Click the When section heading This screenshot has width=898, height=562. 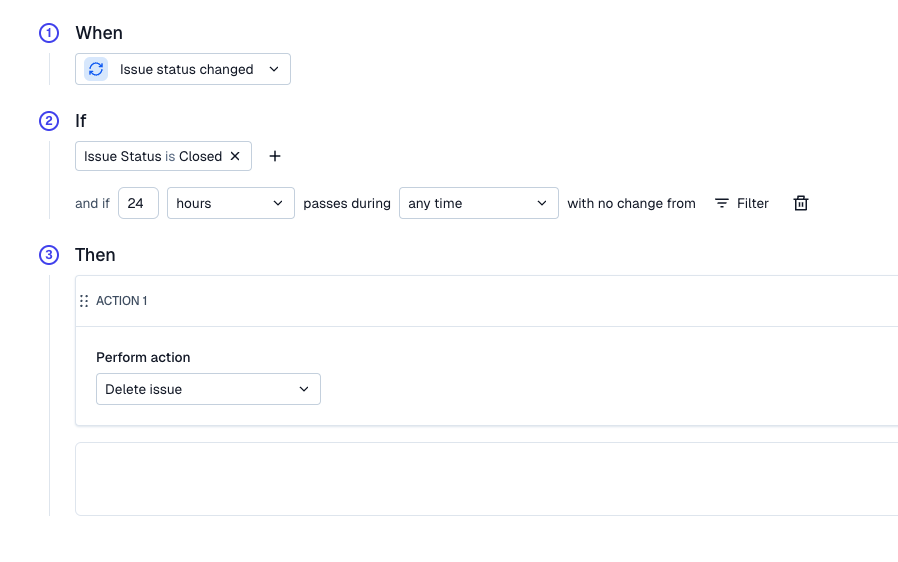click(x=99, y=33)
